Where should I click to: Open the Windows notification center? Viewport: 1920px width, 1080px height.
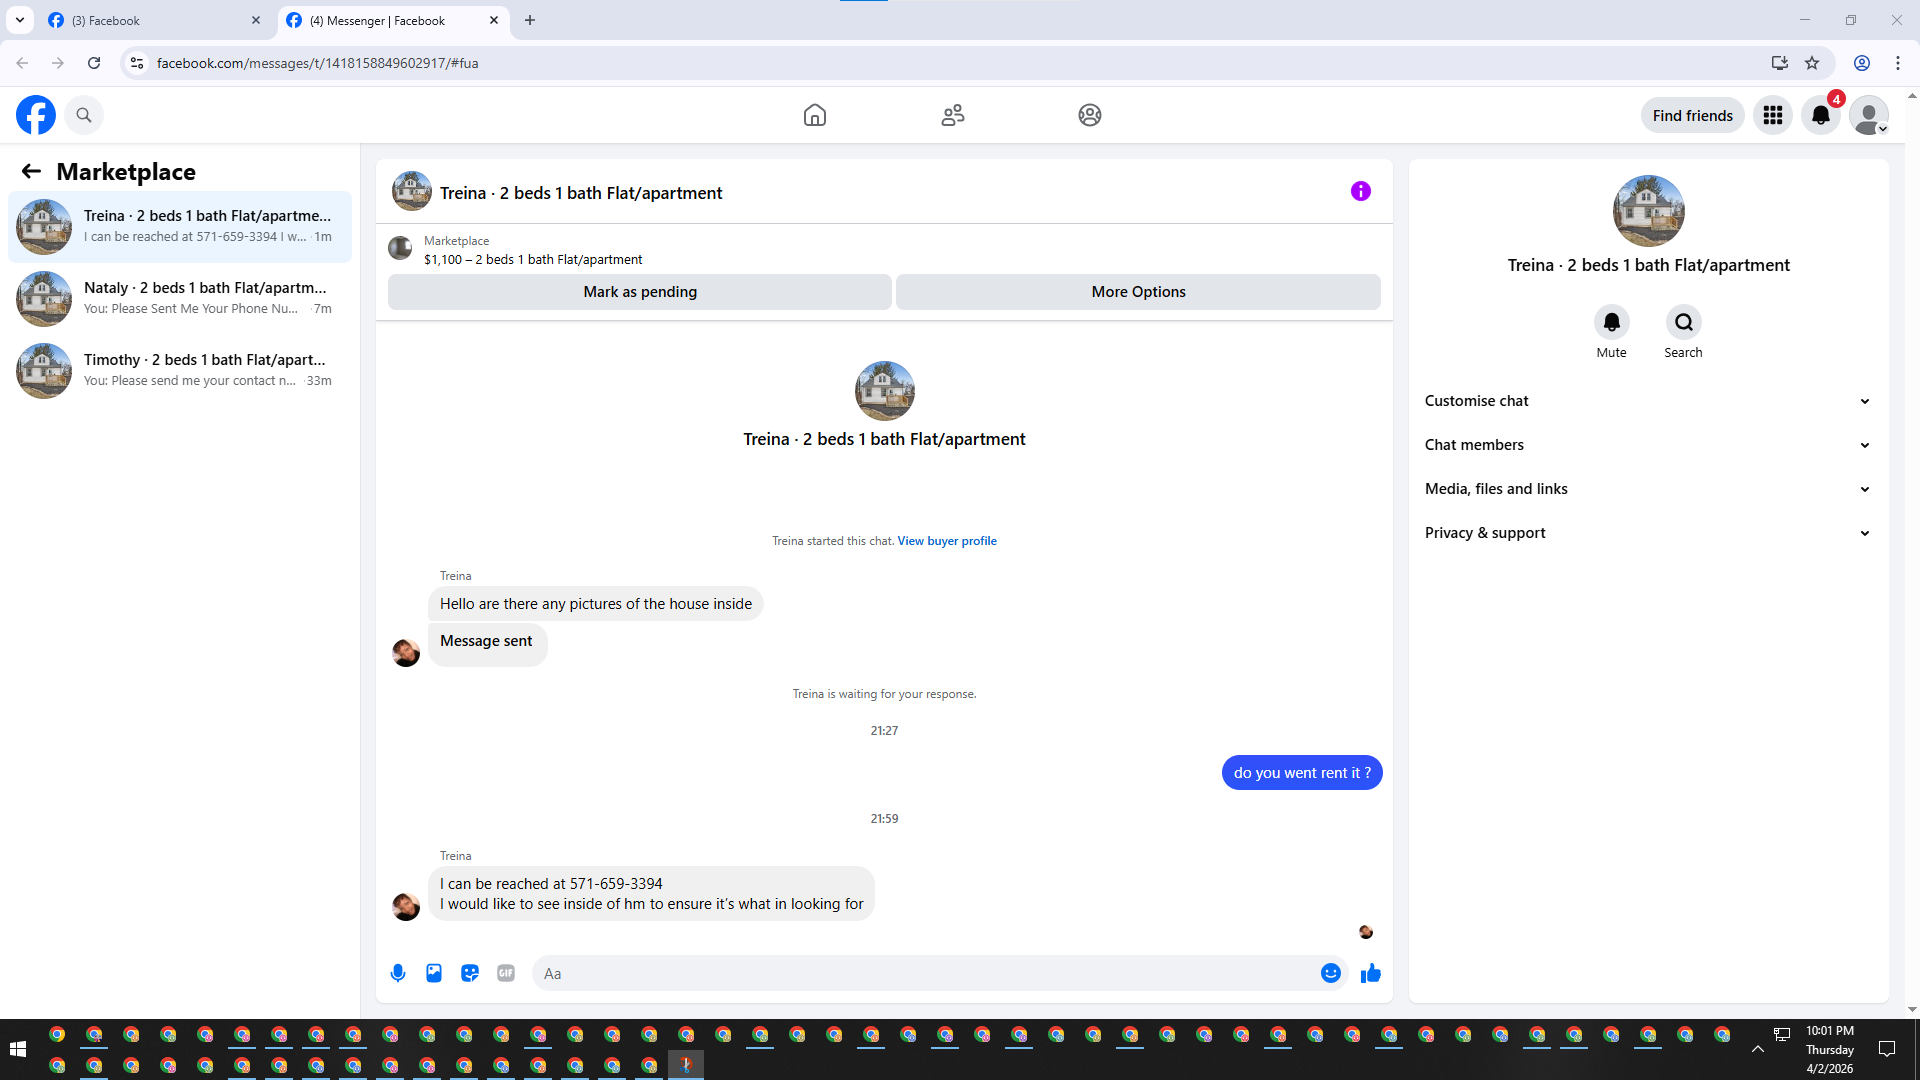[x=1887, y=1049]
